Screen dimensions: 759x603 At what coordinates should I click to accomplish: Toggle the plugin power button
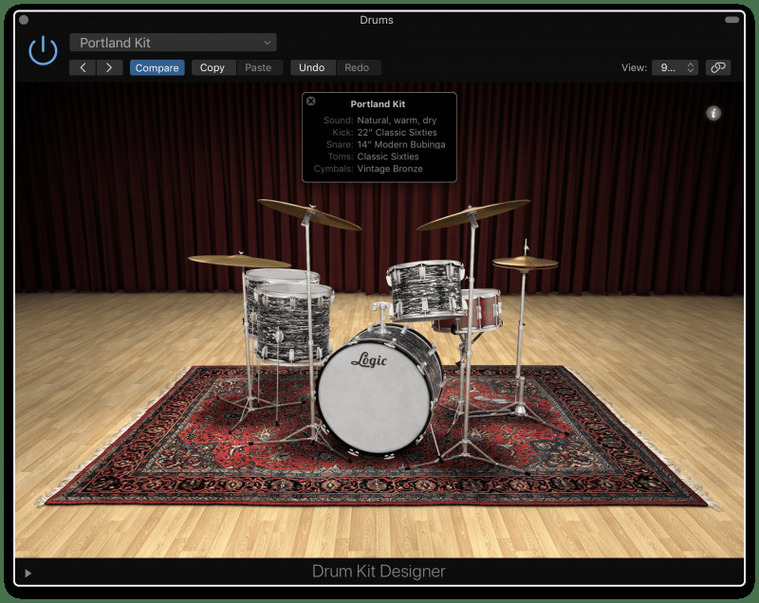click(43, 50)
